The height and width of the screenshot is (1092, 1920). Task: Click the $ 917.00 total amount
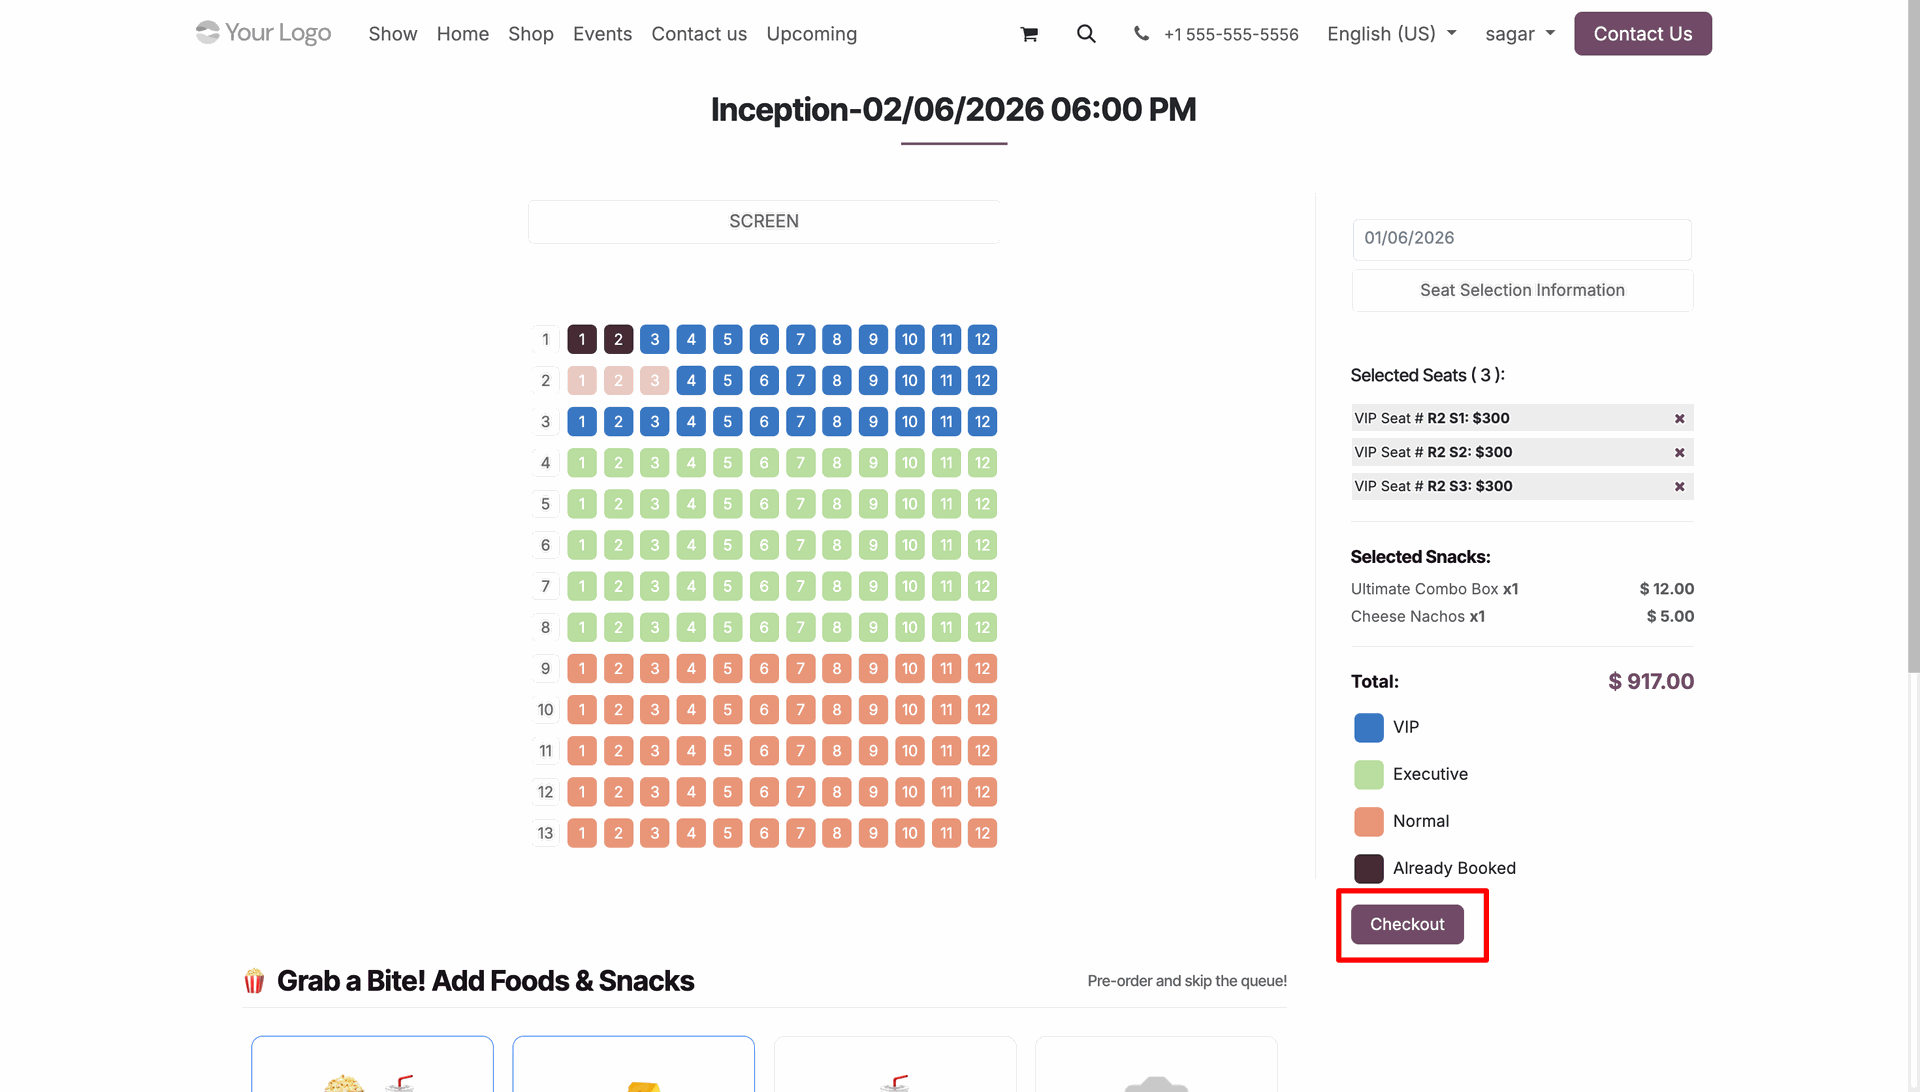(1651, 682)
